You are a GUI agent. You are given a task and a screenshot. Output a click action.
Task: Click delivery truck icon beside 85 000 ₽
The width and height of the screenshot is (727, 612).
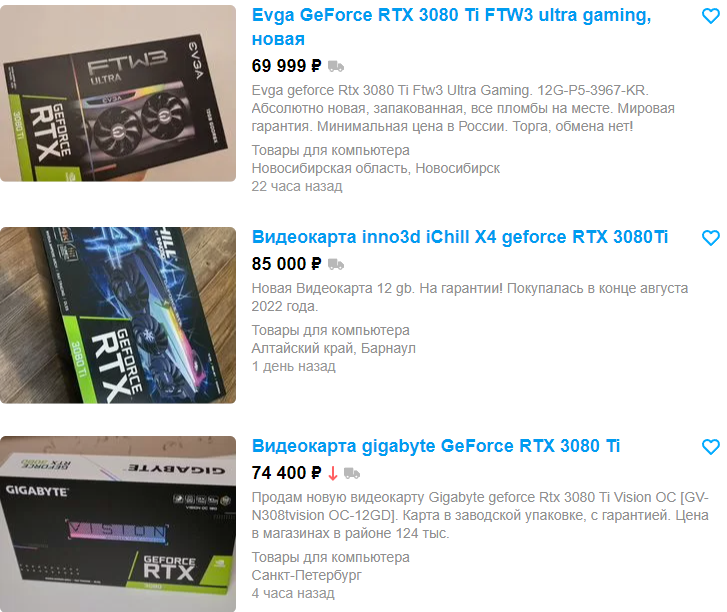pyautogui.click(x=336, y=265)
